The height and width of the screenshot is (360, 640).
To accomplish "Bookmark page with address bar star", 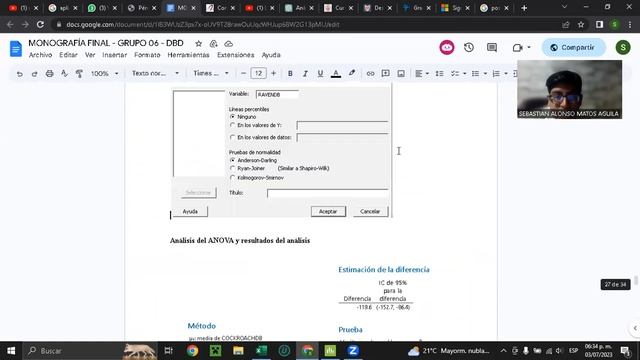I will point(581,24).
